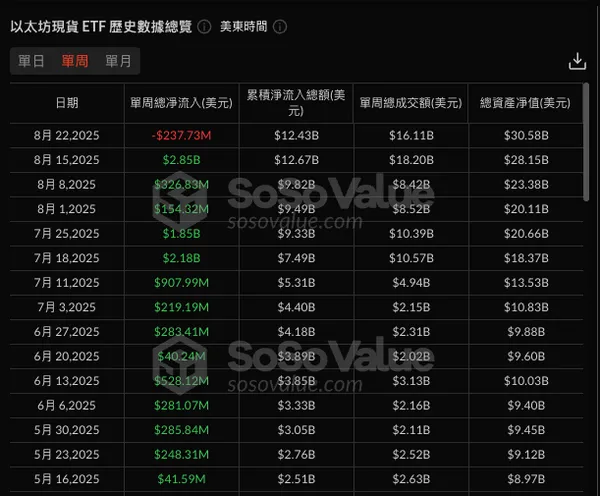Click the 總資產淨值(美元) column header
This screenshot has width=600, height=496.
pos(525,103)
